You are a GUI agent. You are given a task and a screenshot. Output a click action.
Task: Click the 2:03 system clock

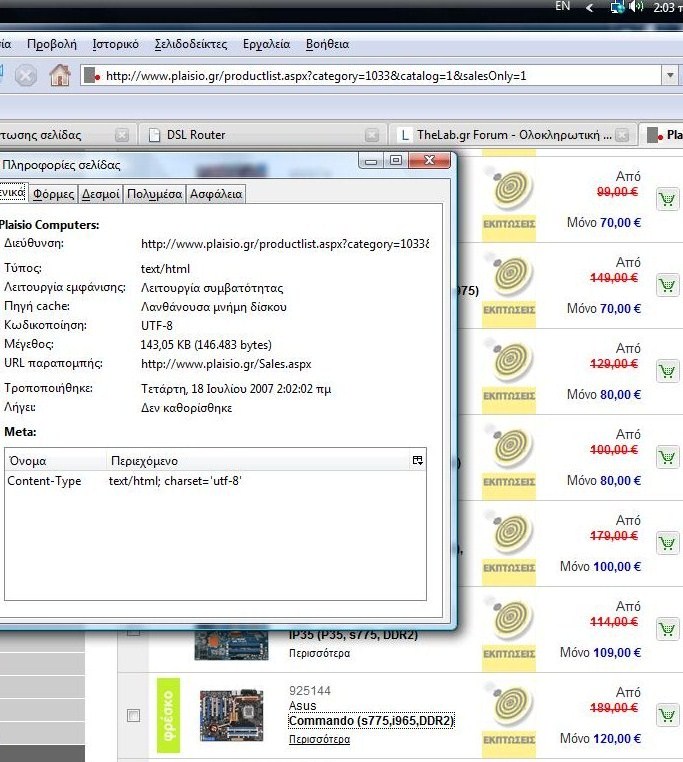point(667,7)
